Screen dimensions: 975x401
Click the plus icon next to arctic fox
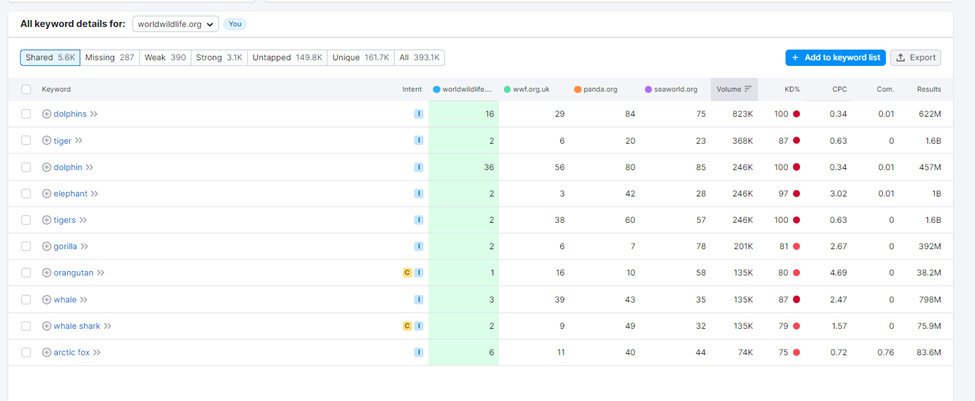(46, 353)
